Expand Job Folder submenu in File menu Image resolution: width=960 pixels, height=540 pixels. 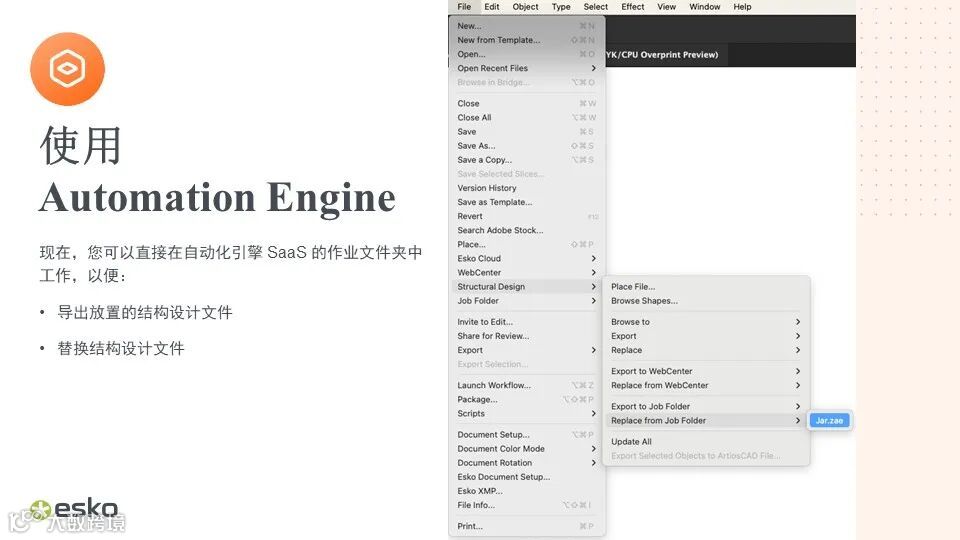527,301
